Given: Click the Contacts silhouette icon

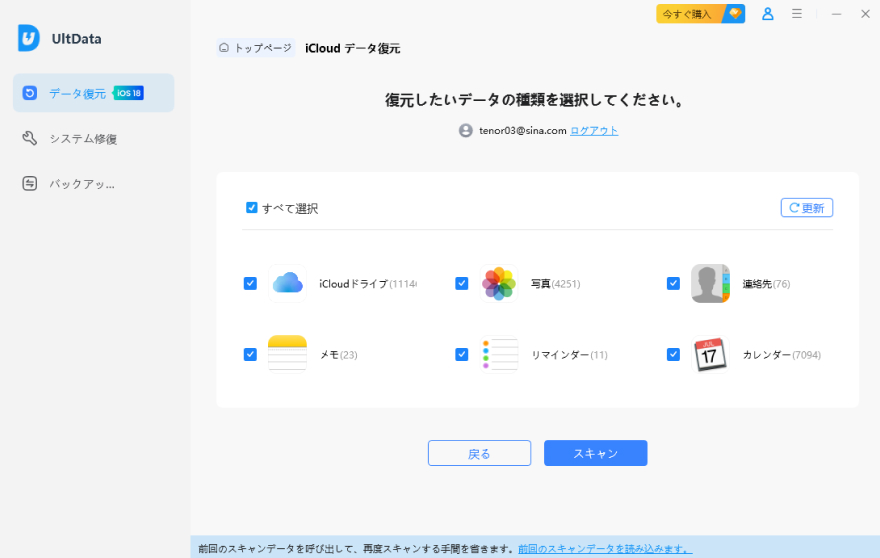Looking at the screenshot, I should [711, 283].
